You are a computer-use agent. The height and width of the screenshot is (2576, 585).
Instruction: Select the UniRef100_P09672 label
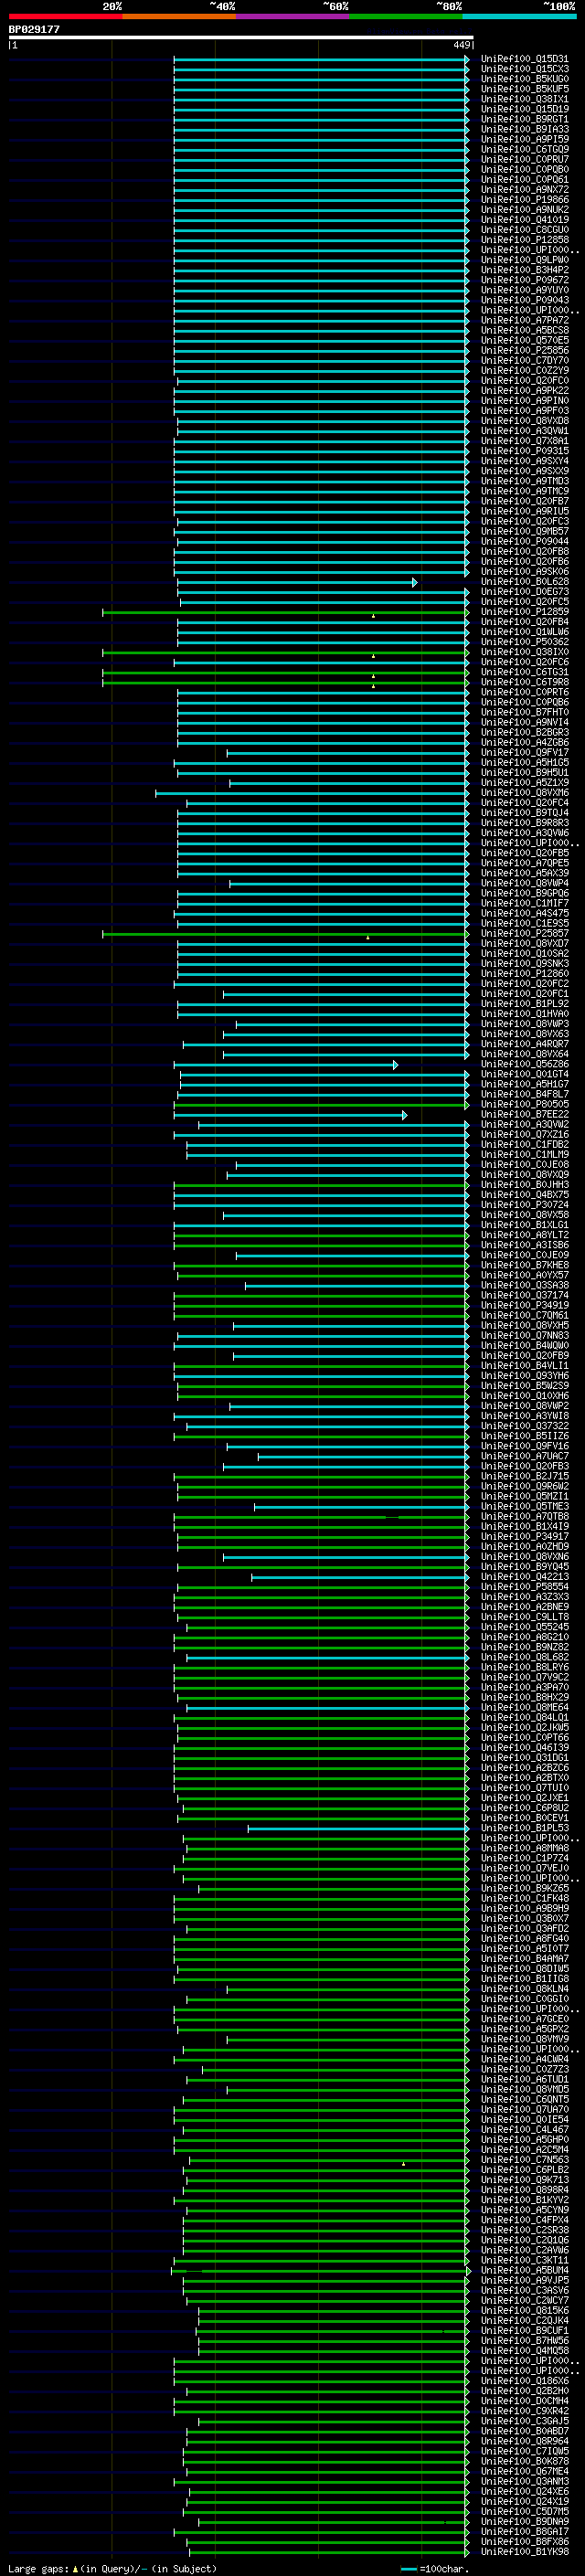(x=525, y=280)
